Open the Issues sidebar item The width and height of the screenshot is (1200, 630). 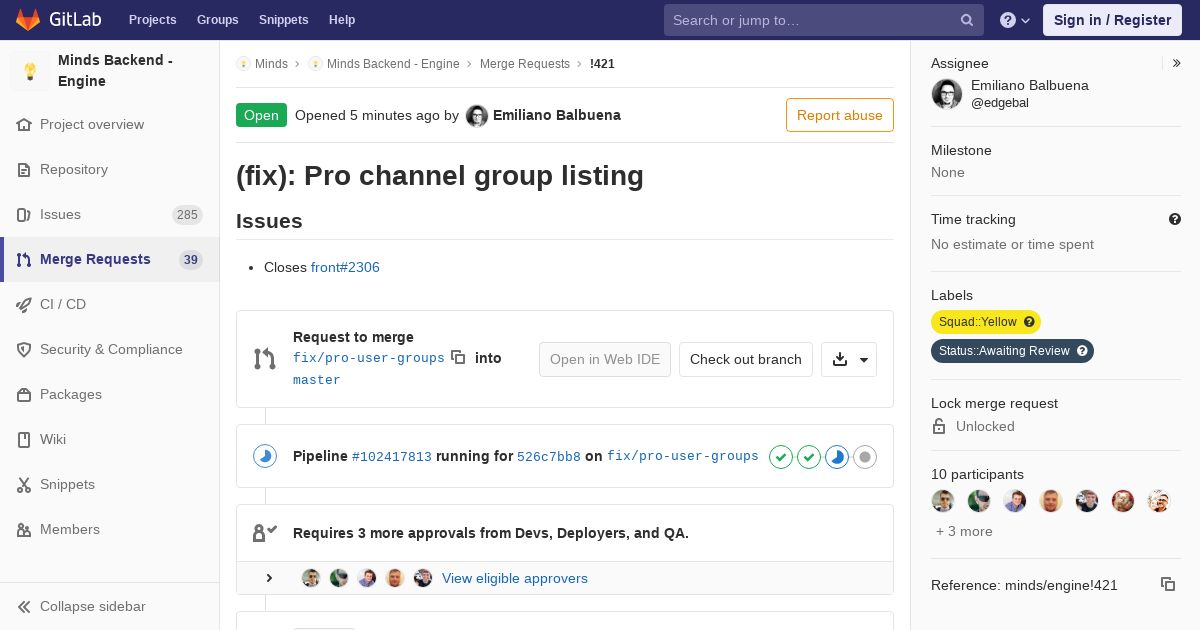pyautogui.click(x=60, y=214)
